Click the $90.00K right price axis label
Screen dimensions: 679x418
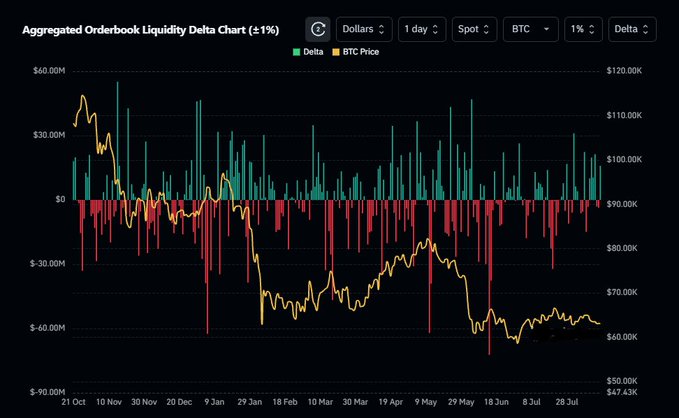[622, 204]
